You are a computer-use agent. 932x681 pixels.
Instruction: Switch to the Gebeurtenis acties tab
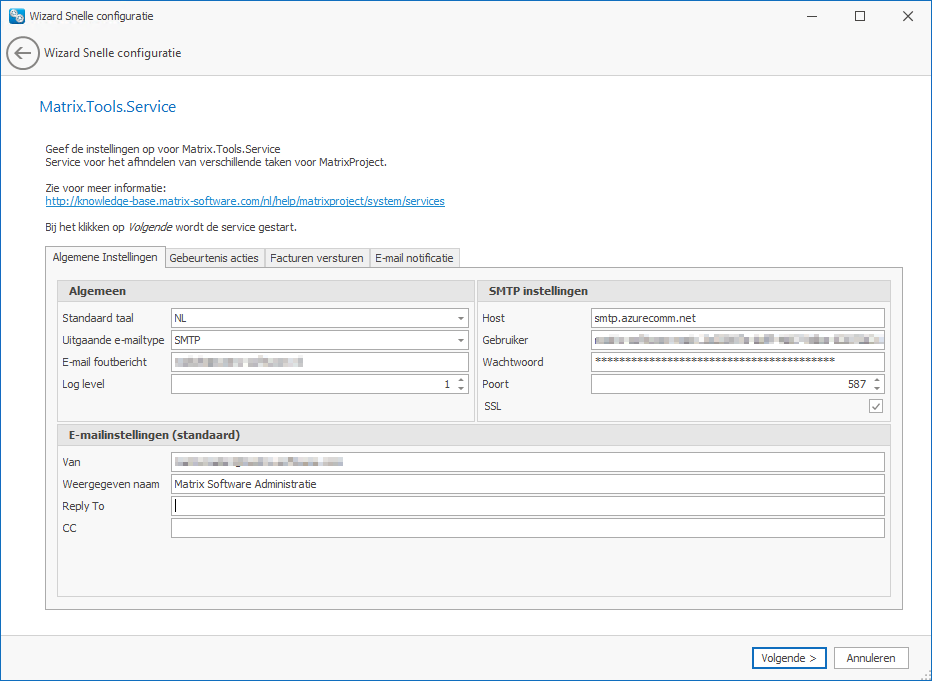(x=214, y=257)
